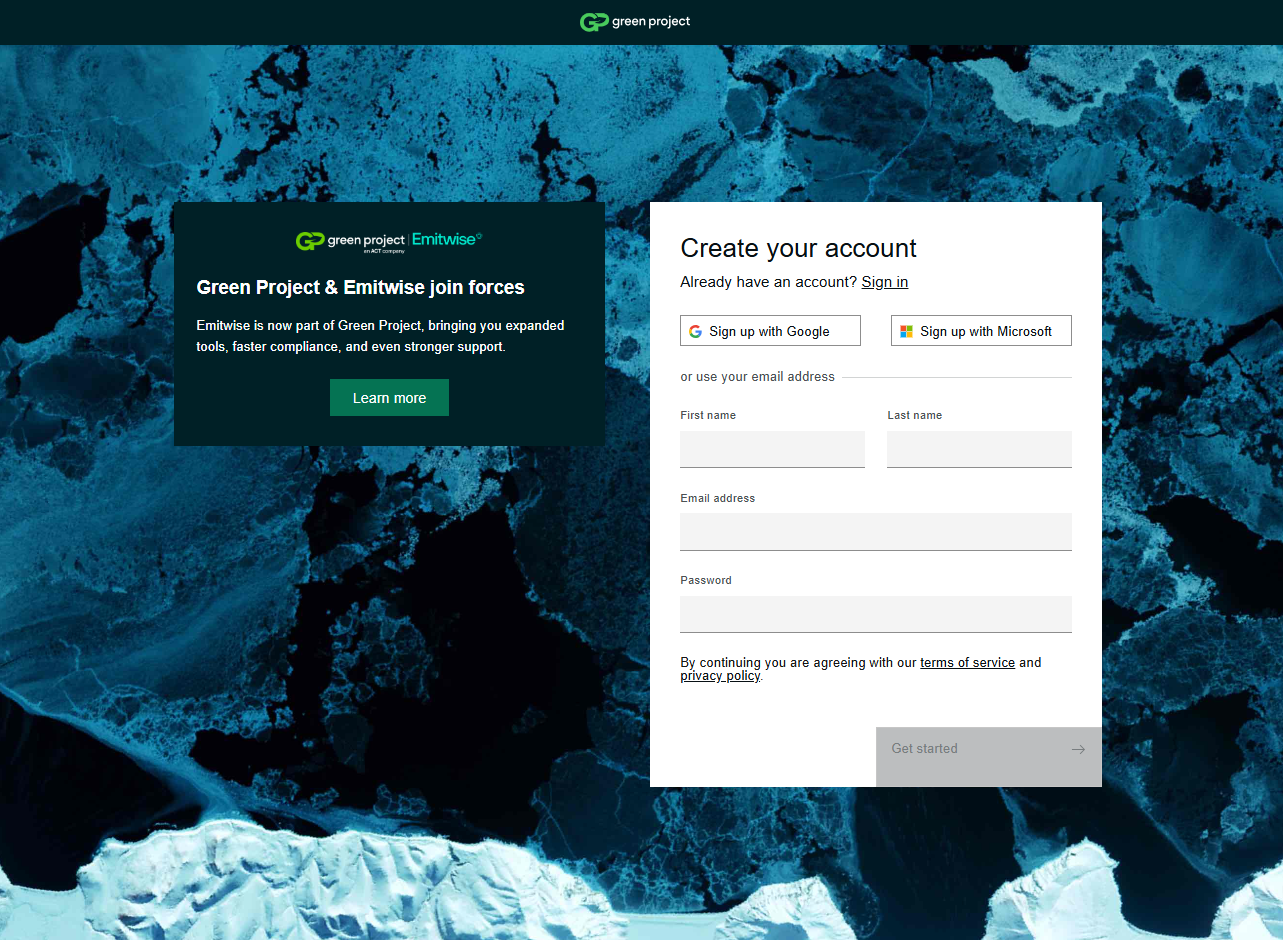Screen dimensions: 1283x940
Task: Select the Password input field
Action: (x=875, y=614)
